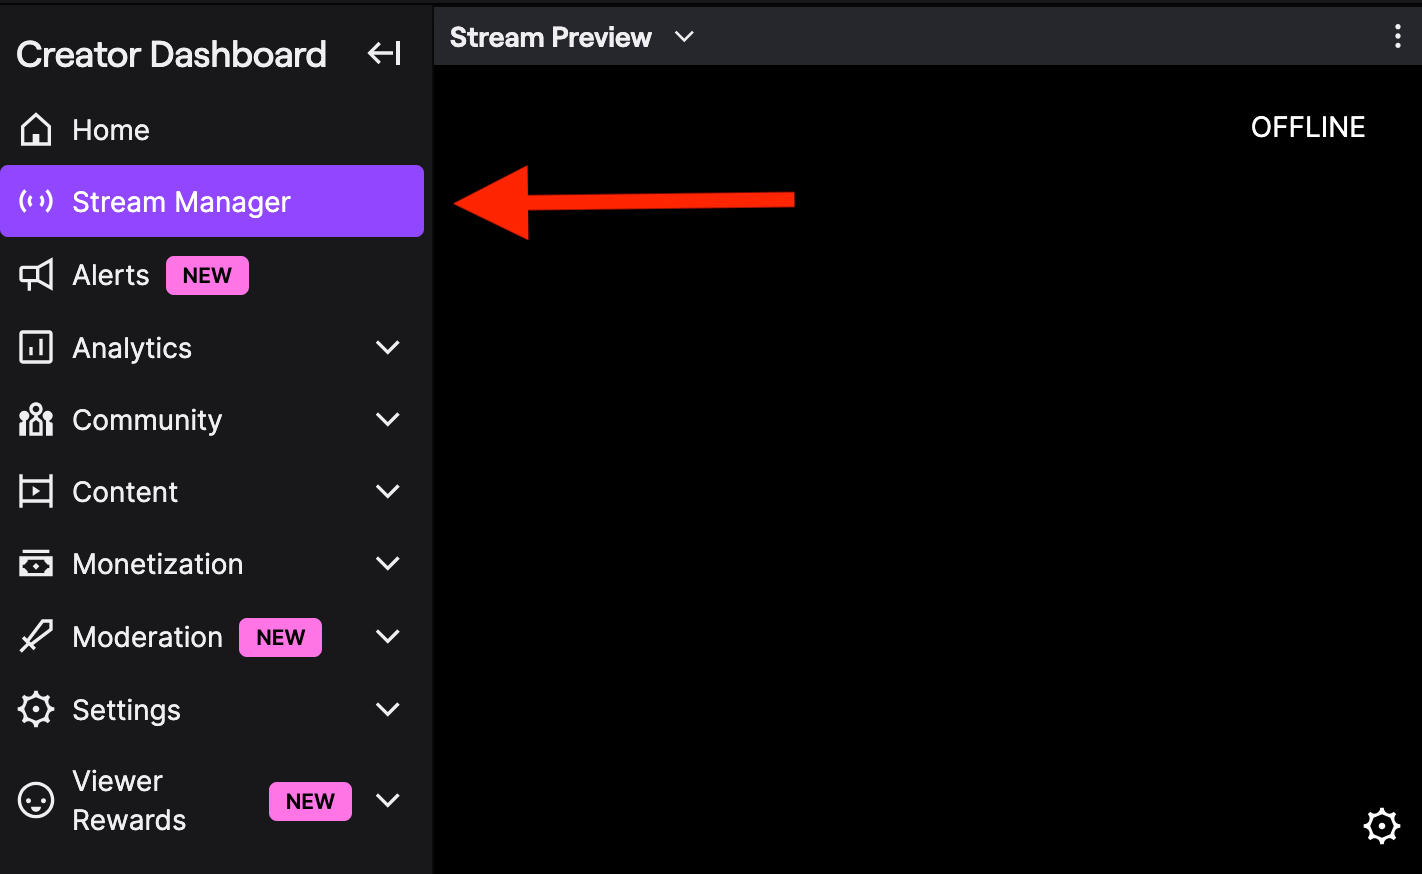Open the three-dot panel options menu

coord(1397,37)
